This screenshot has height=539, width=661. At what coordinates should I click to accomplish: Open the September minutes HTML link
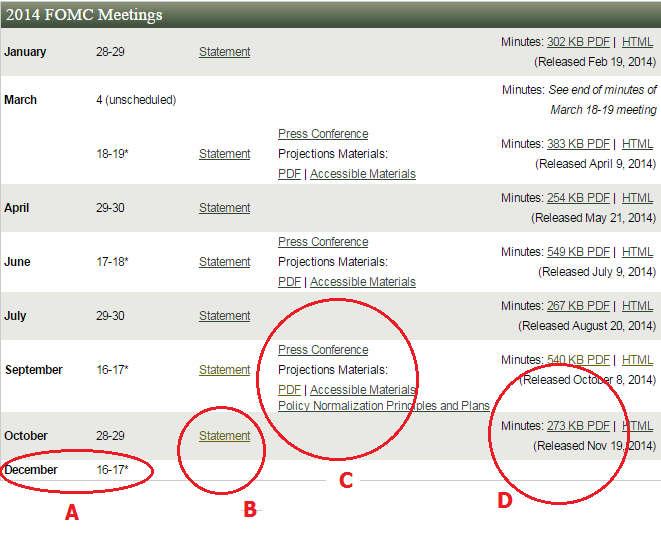pos(637,359)
